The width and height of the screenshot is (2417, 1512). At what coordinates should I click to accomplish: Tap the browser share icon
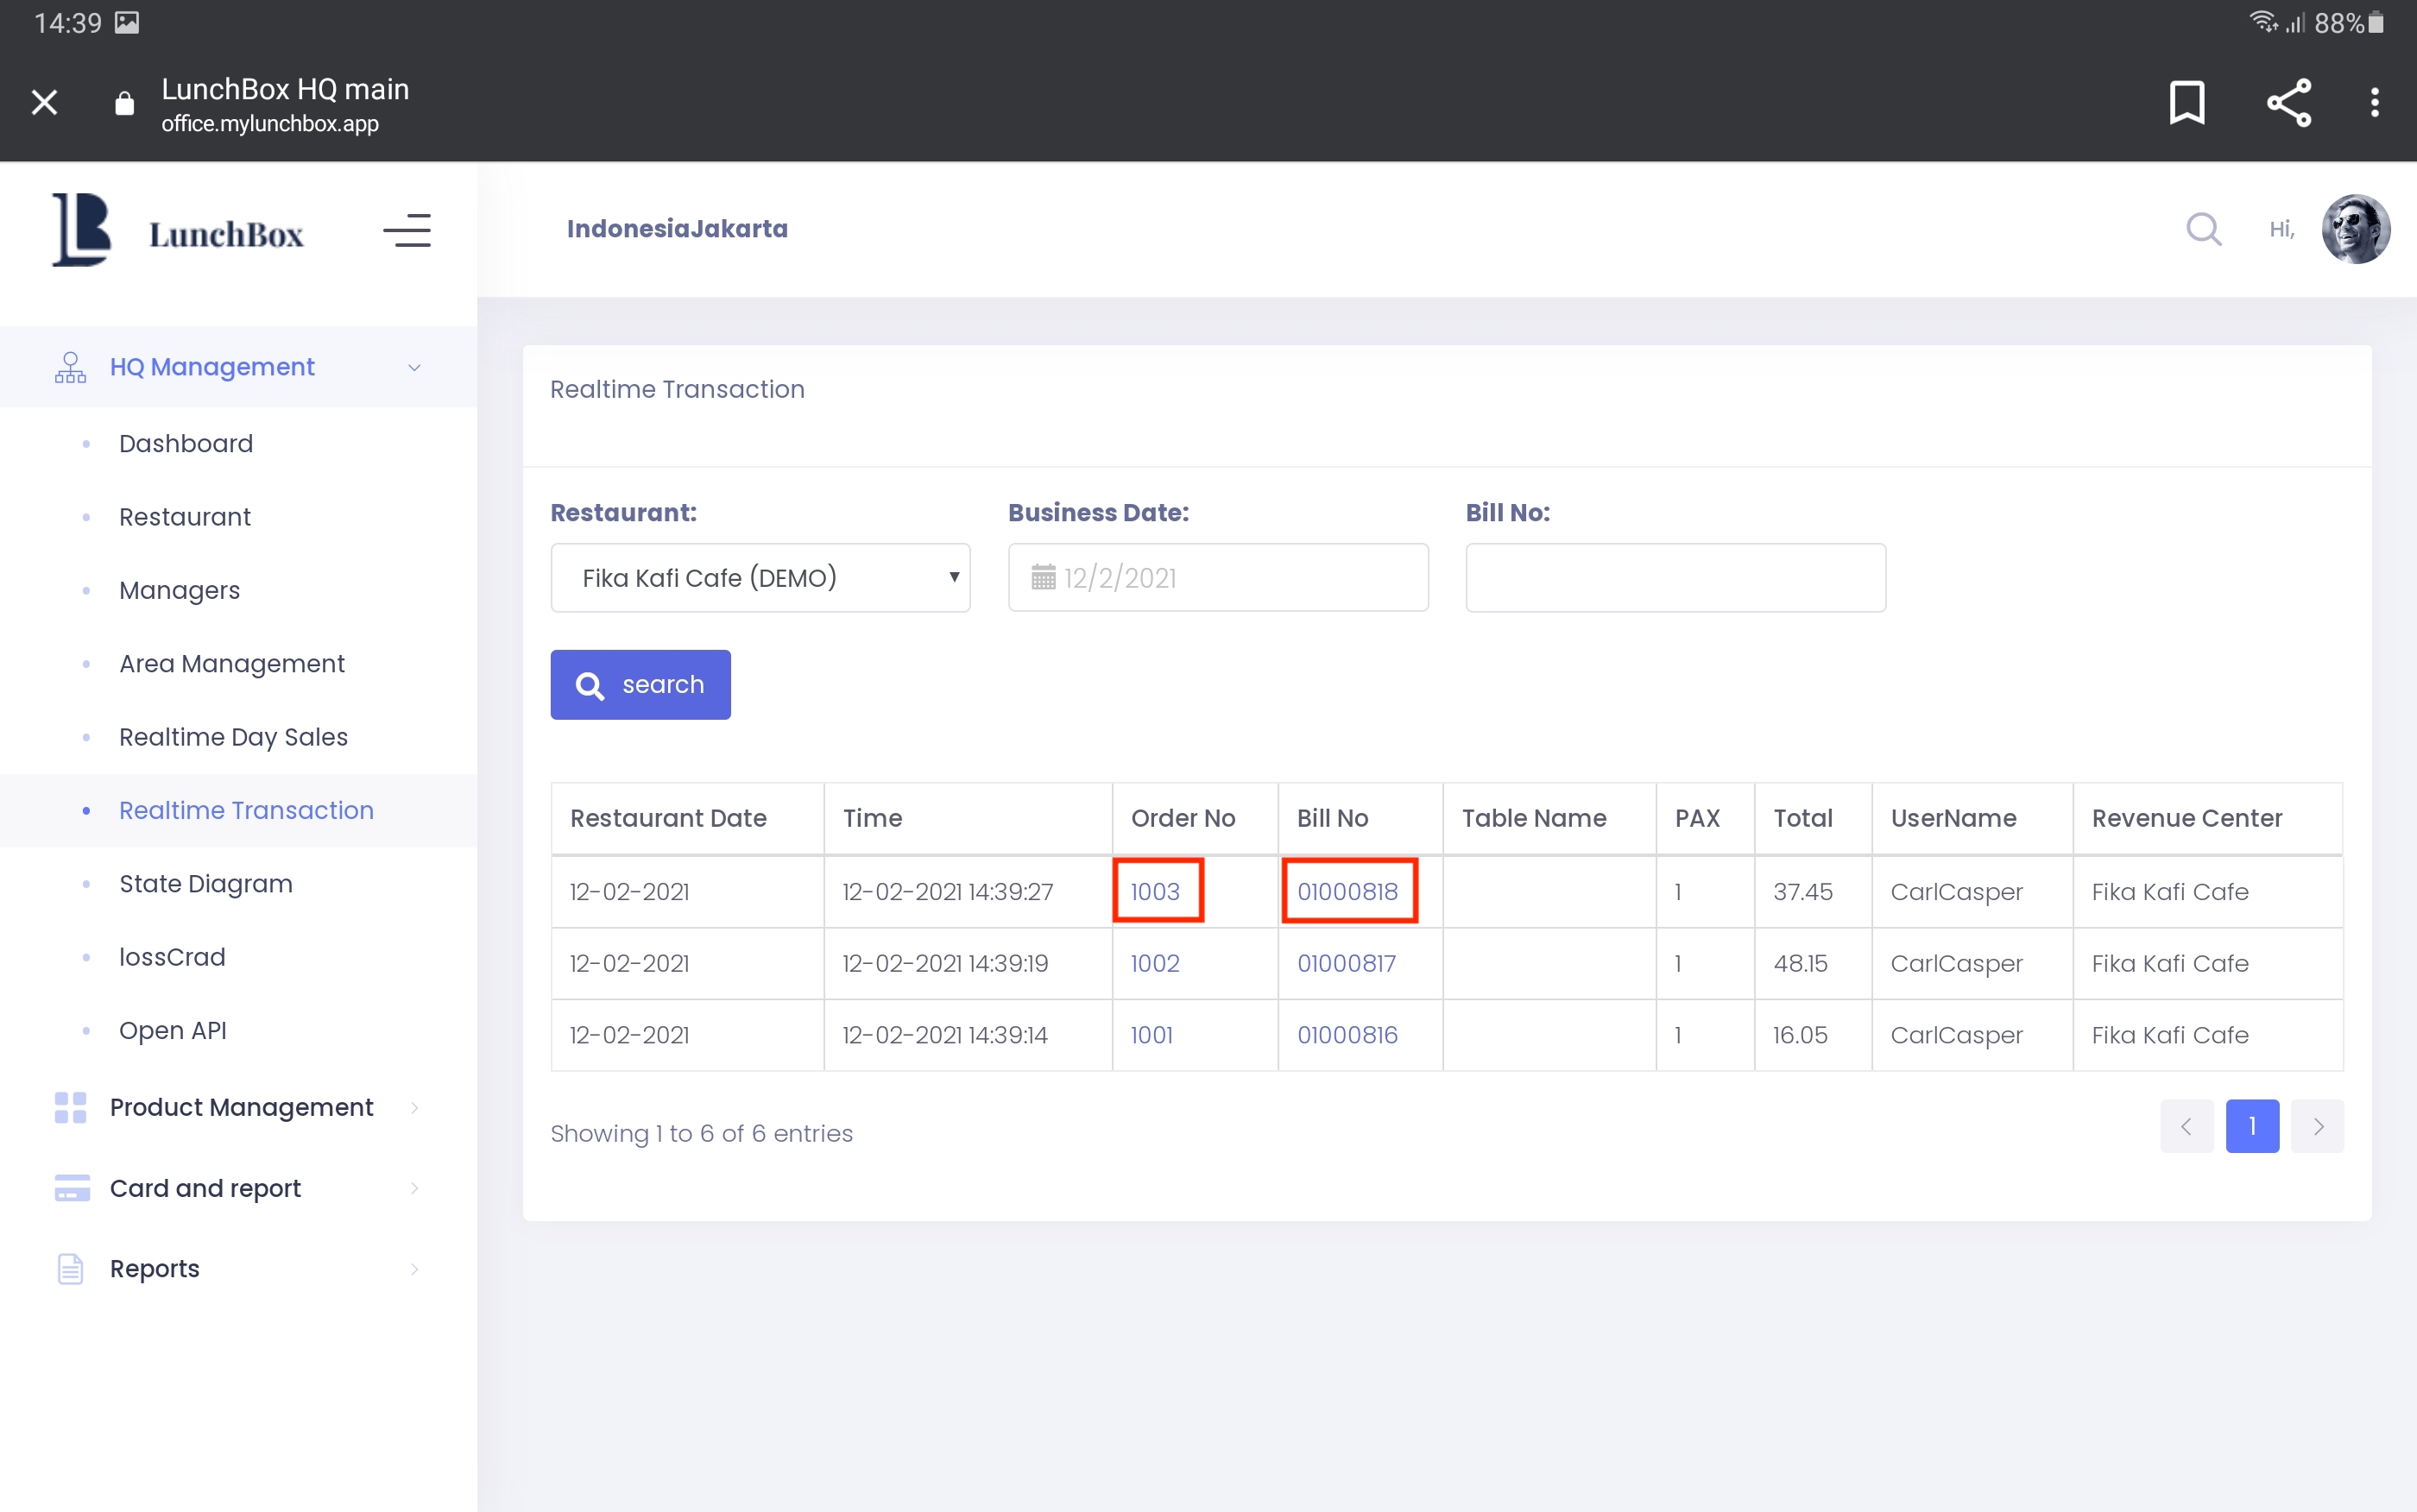[x=2288, y=102]
